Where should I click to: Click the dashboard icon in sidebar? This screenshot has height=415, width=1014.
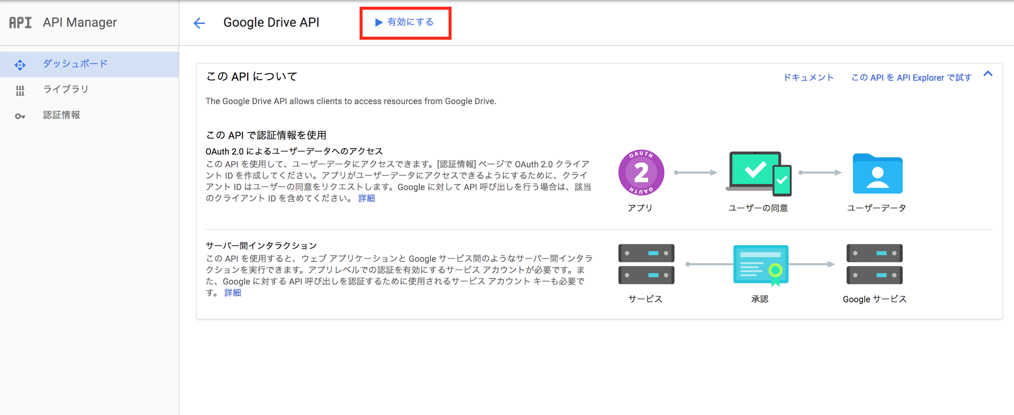coord(19,65)
